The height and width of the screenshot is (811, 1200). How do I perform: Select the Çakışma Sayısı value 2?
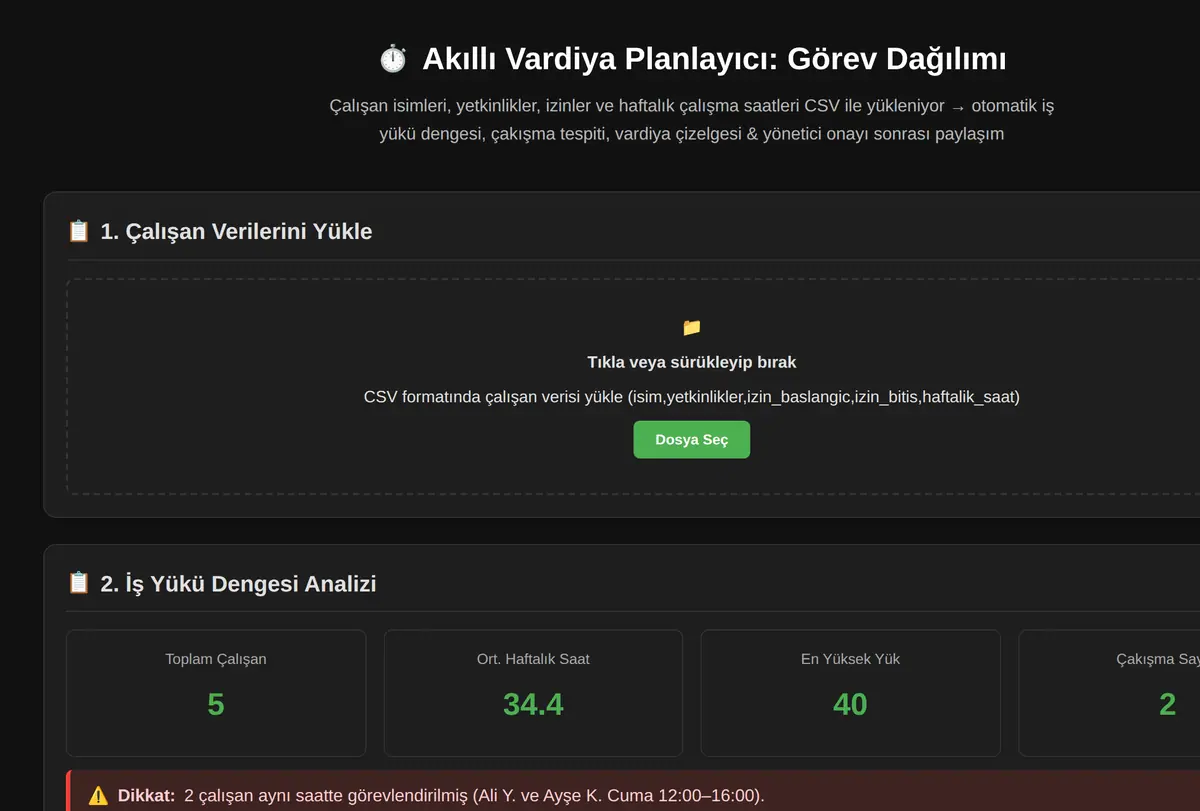(x=1167, y=704)
